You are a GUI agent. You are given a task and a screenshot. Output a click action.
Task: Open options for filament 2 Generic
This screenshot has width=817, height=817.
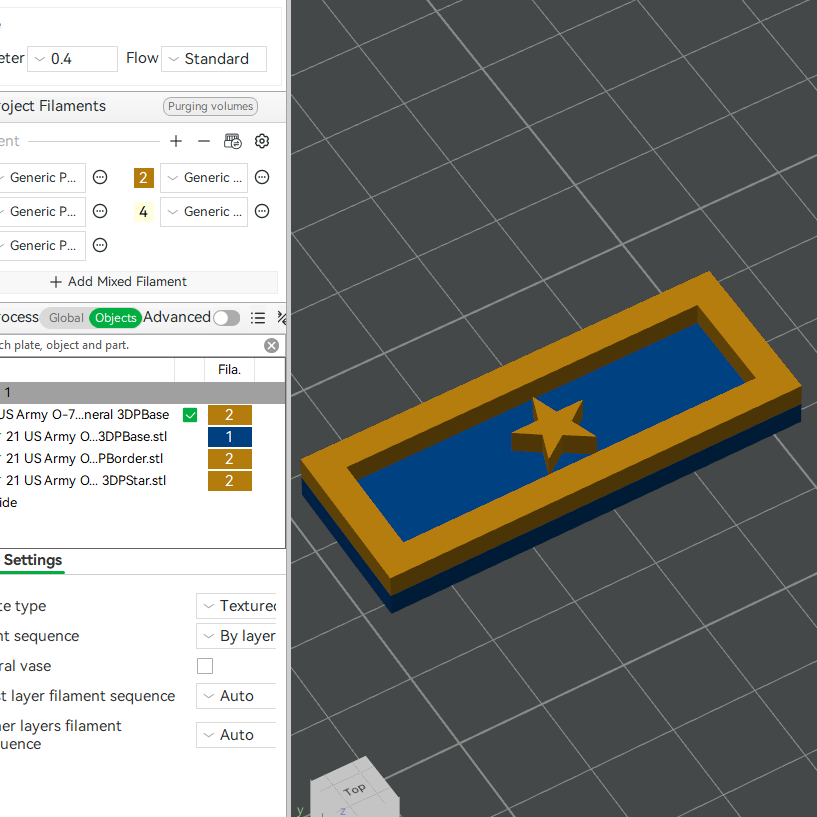(262, 178)
